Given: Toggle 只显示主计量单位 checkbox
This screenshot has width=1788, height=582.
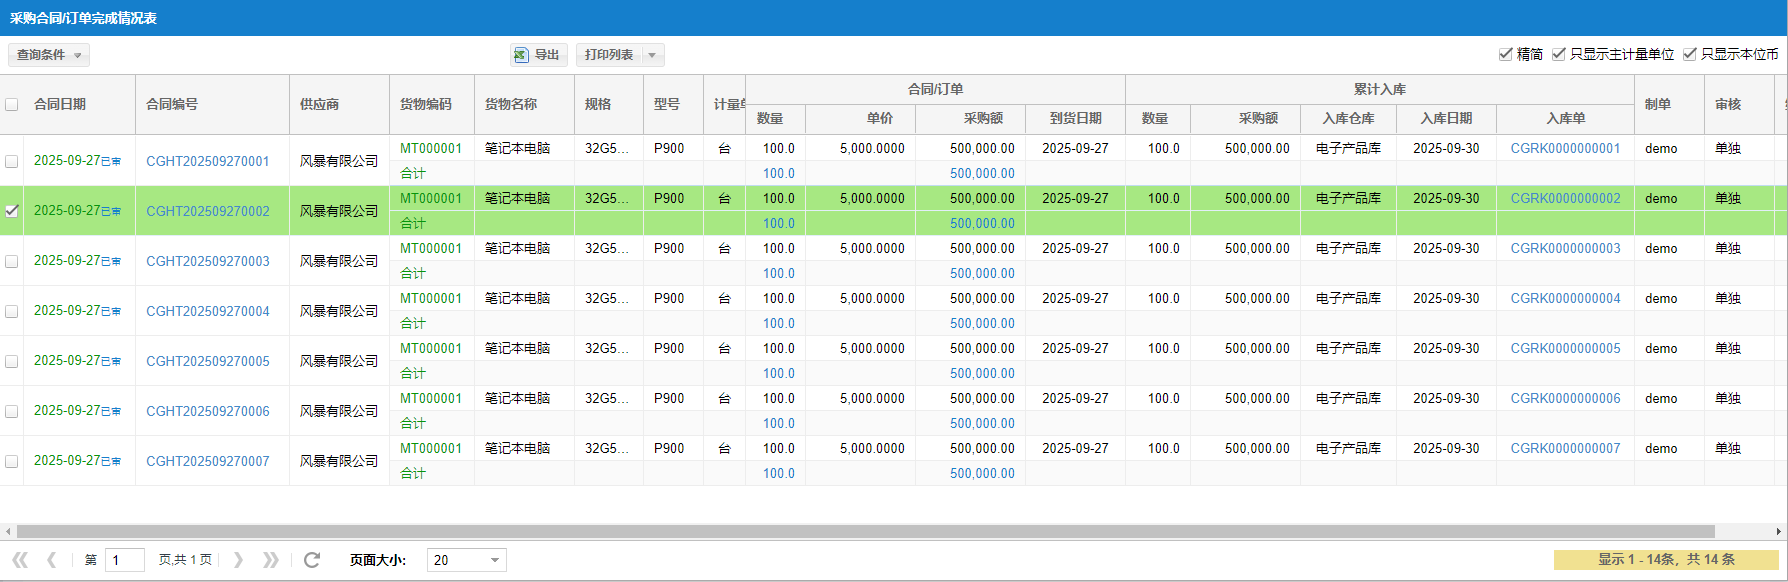Looking at the screenshot, I should pyautogui.click(x=1558, y=54).
